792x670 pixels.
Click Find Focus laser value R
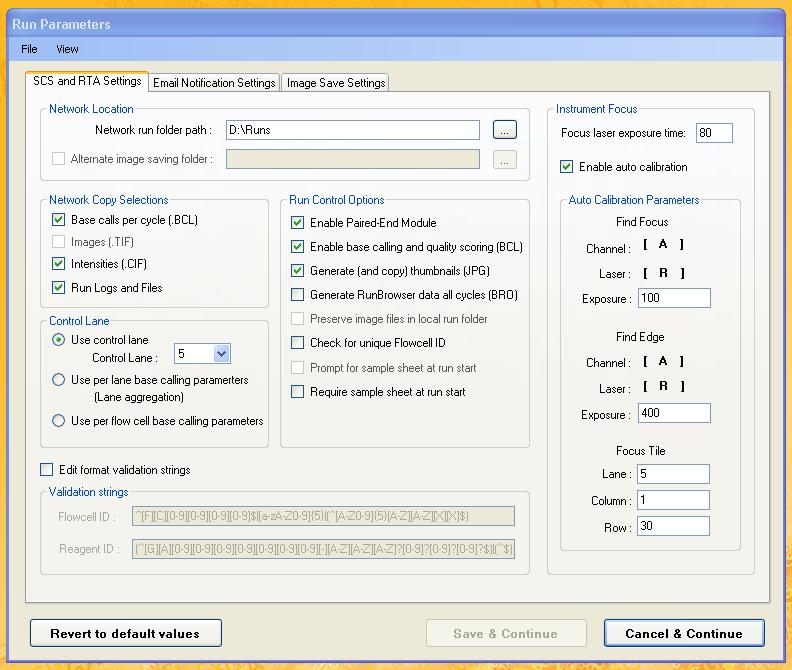(663, 273)
